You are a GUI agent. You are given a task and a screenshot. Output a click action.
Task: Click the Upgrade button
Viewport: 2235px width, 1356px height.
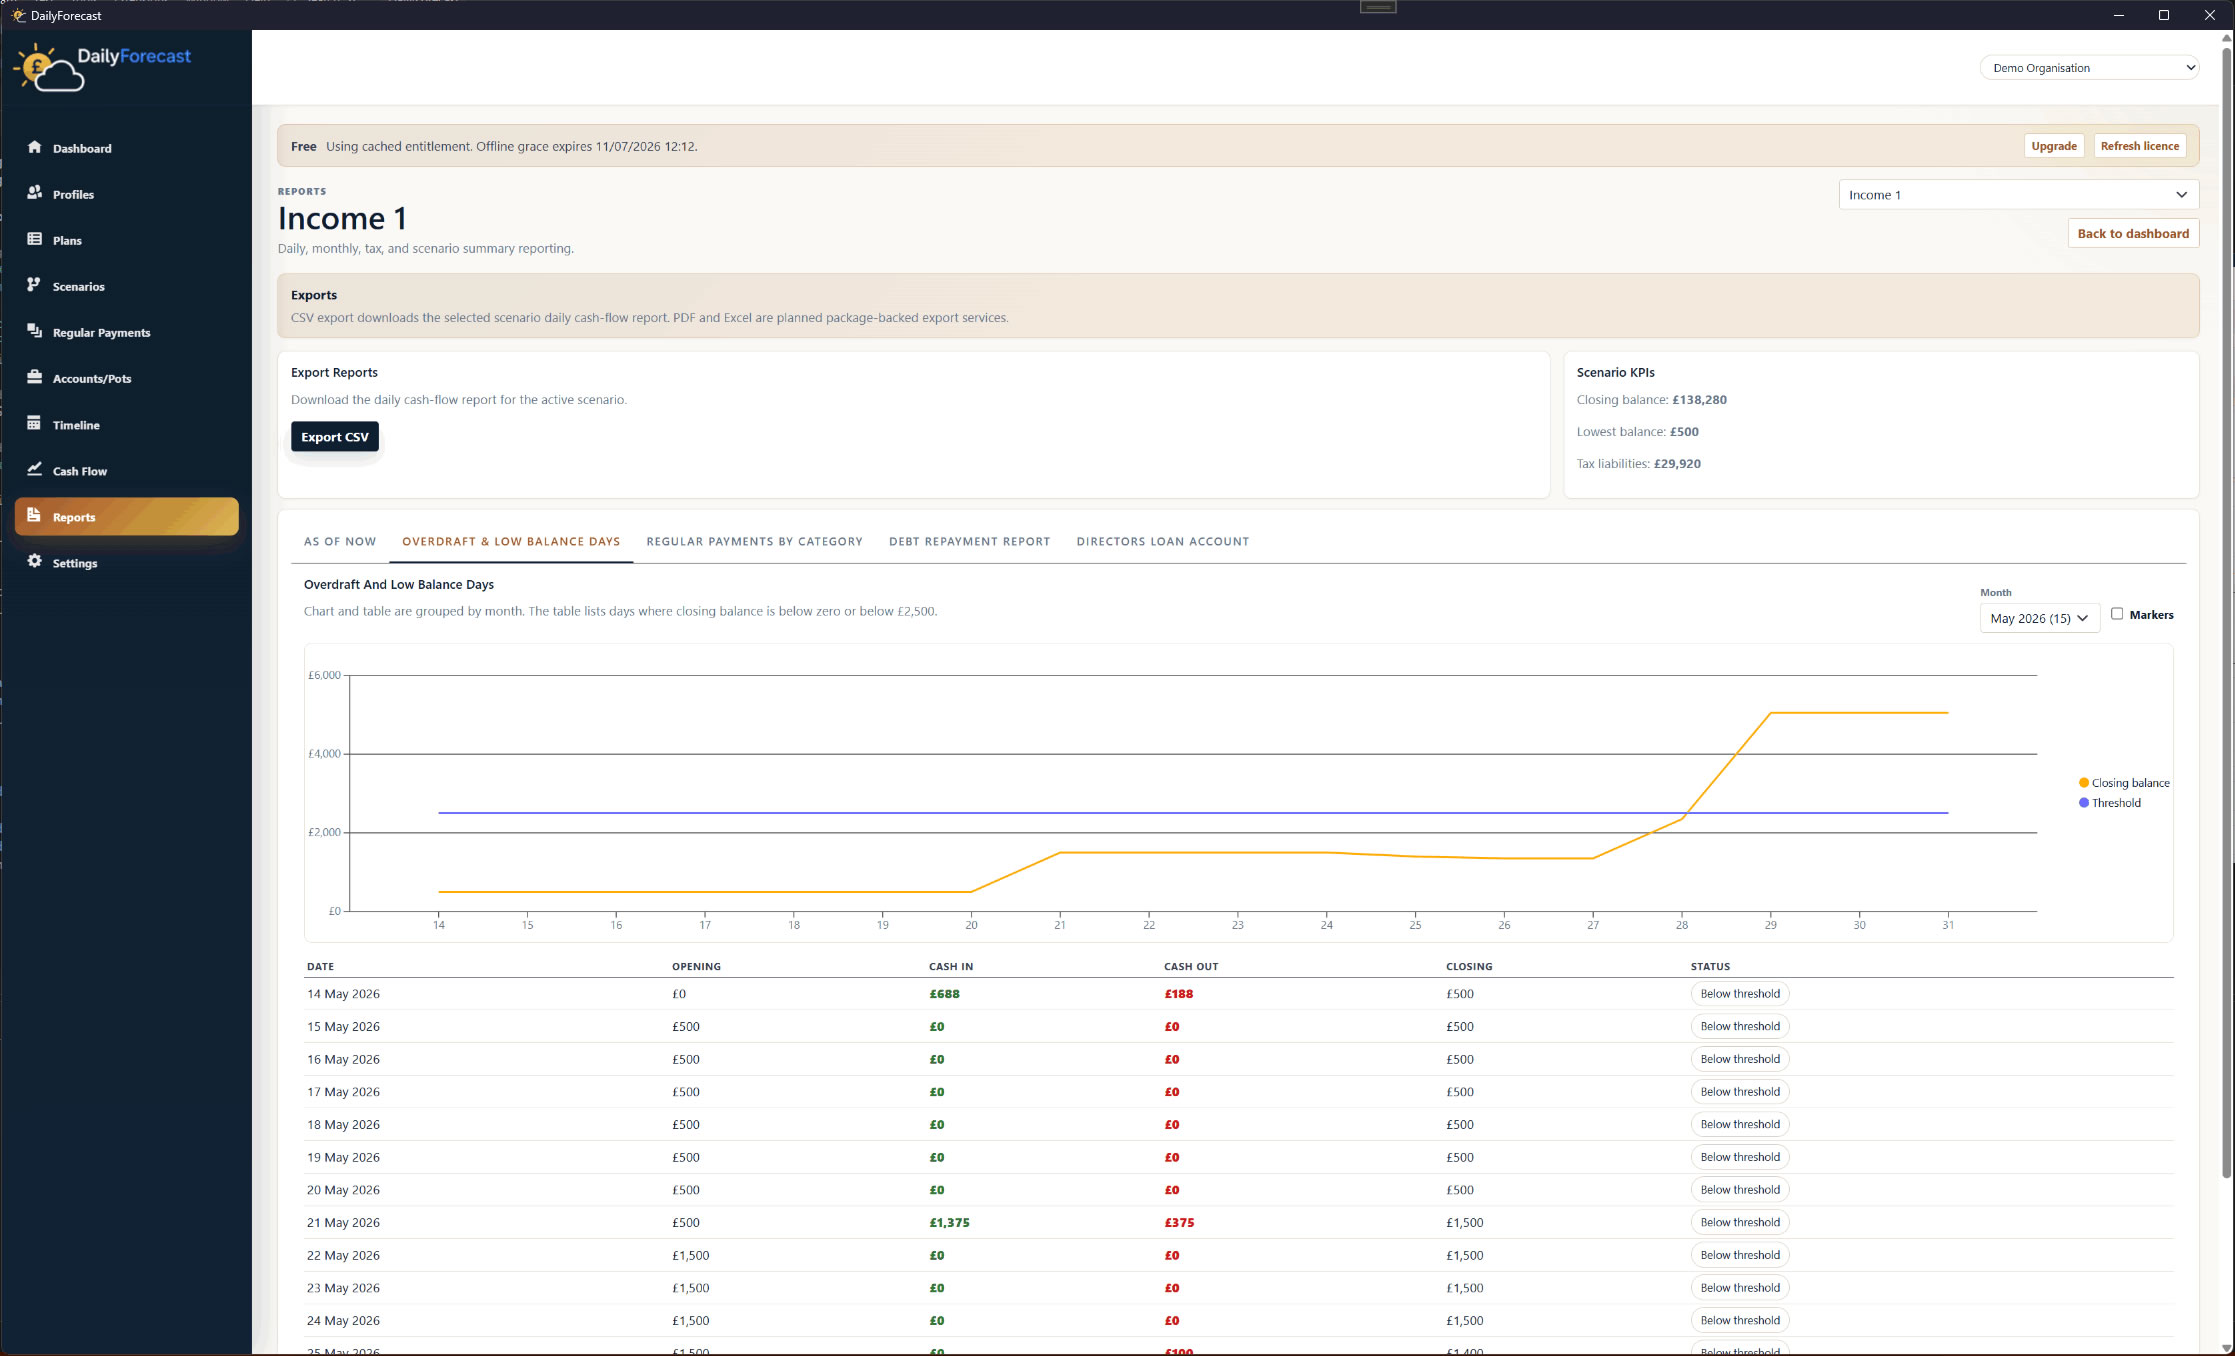(2054, 146)
